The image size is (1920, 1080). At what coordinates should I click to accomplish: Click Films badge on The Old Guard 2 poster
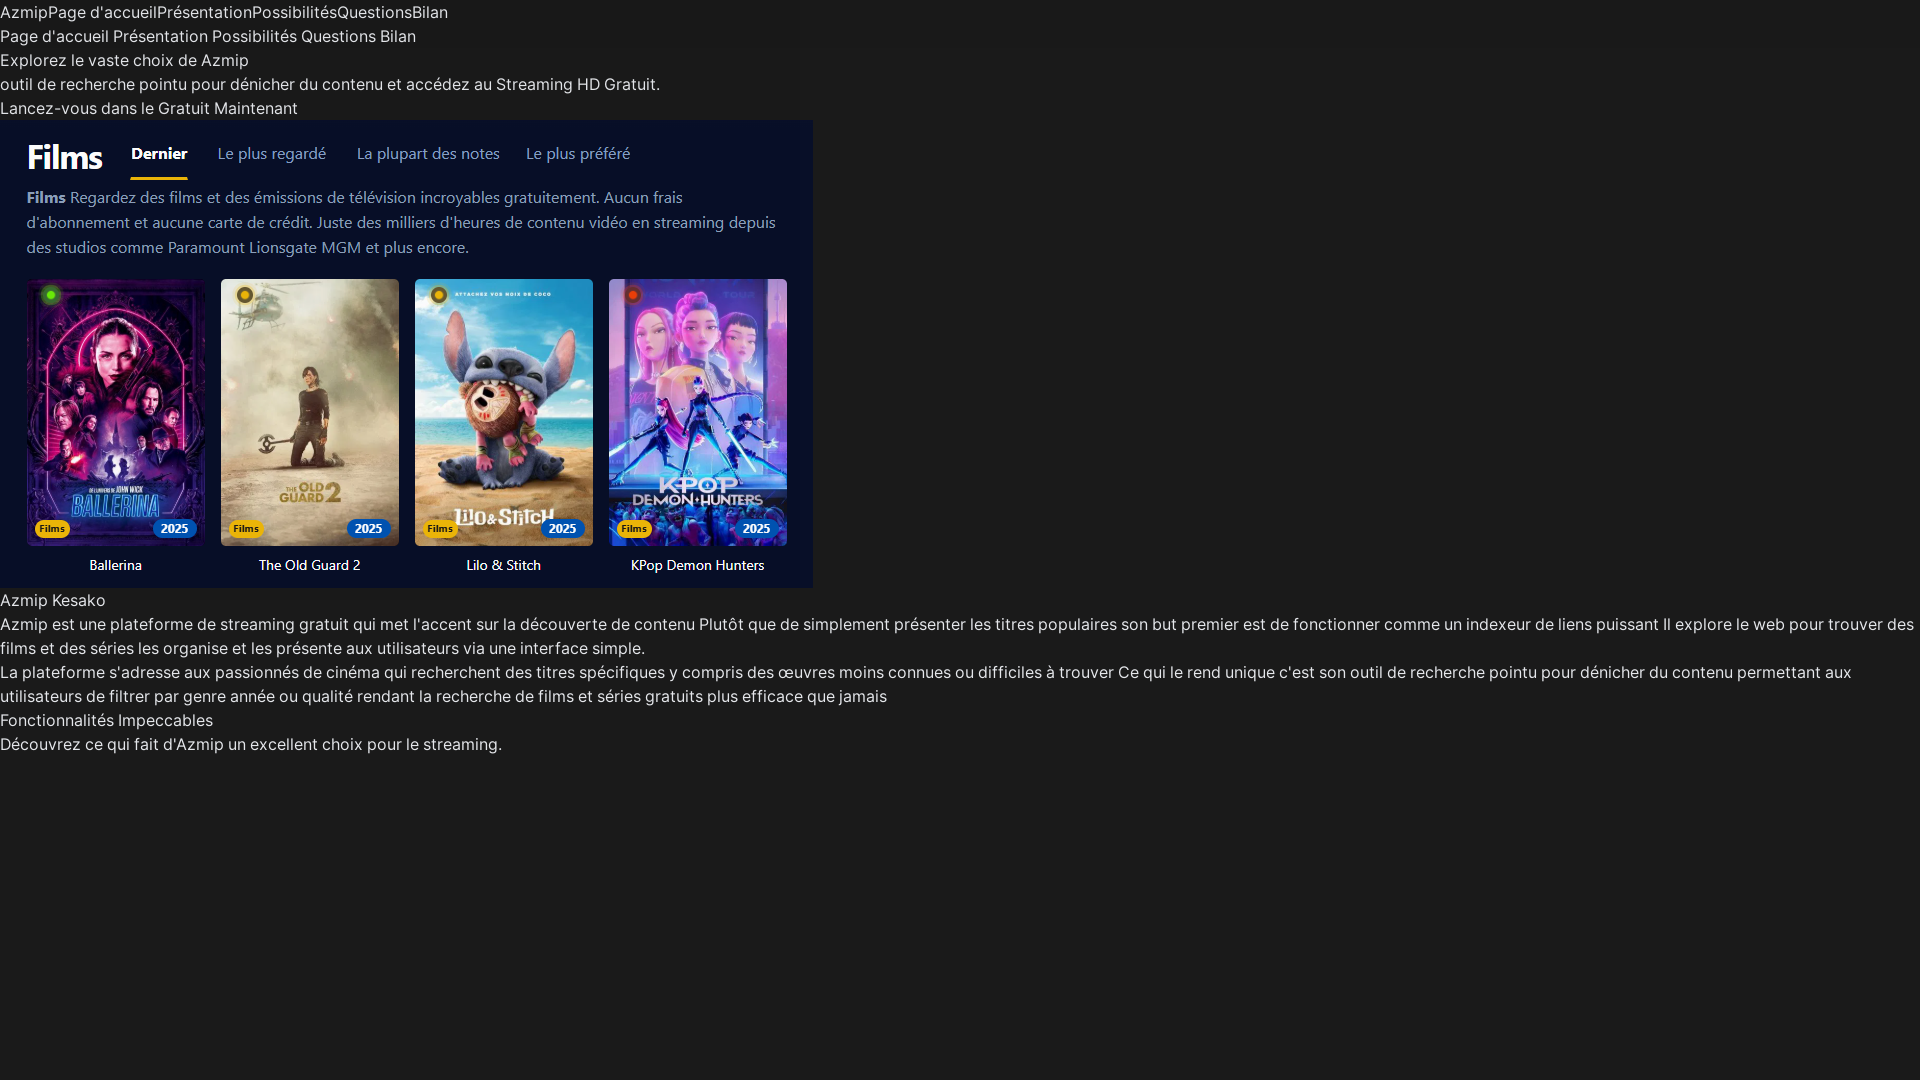[x=246, y=529]
